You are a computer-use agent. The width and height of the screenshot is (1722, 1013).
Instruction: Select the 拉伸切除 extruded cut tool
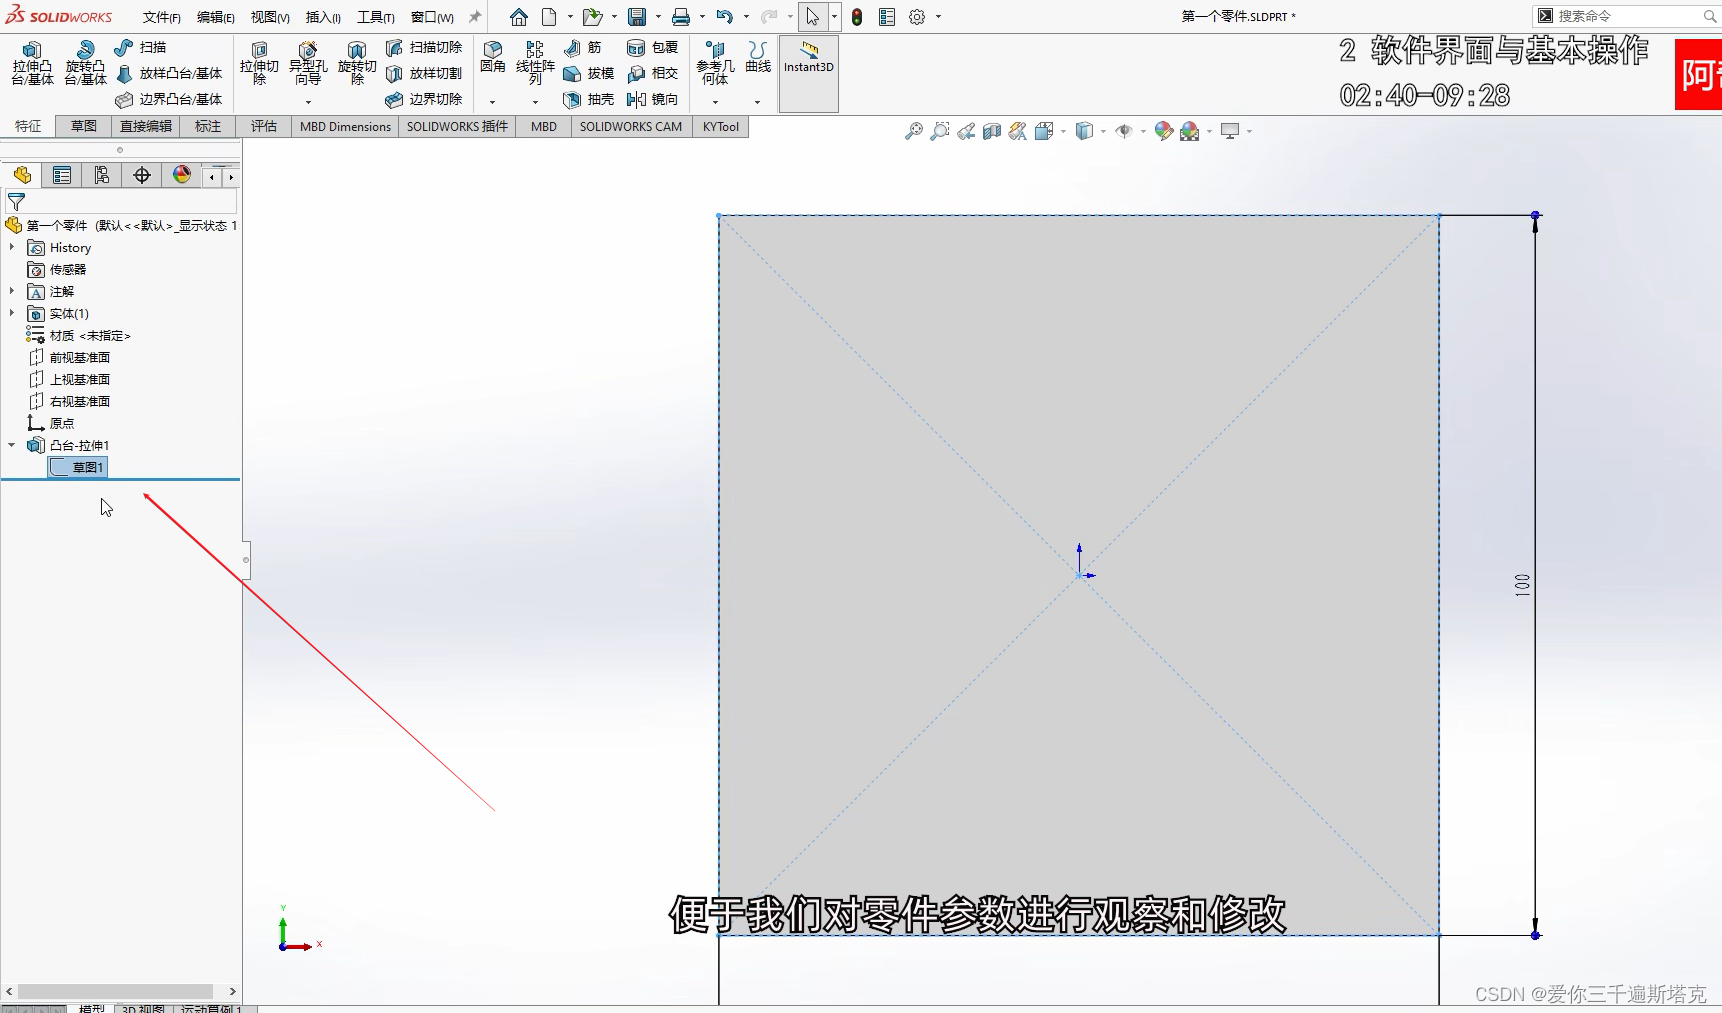[259, 63]
